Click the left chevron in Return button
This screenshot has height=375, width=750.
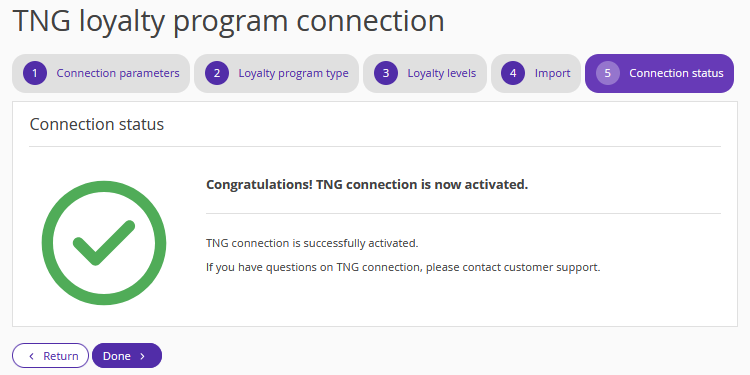pyautogui.click(x=32, y=356)
